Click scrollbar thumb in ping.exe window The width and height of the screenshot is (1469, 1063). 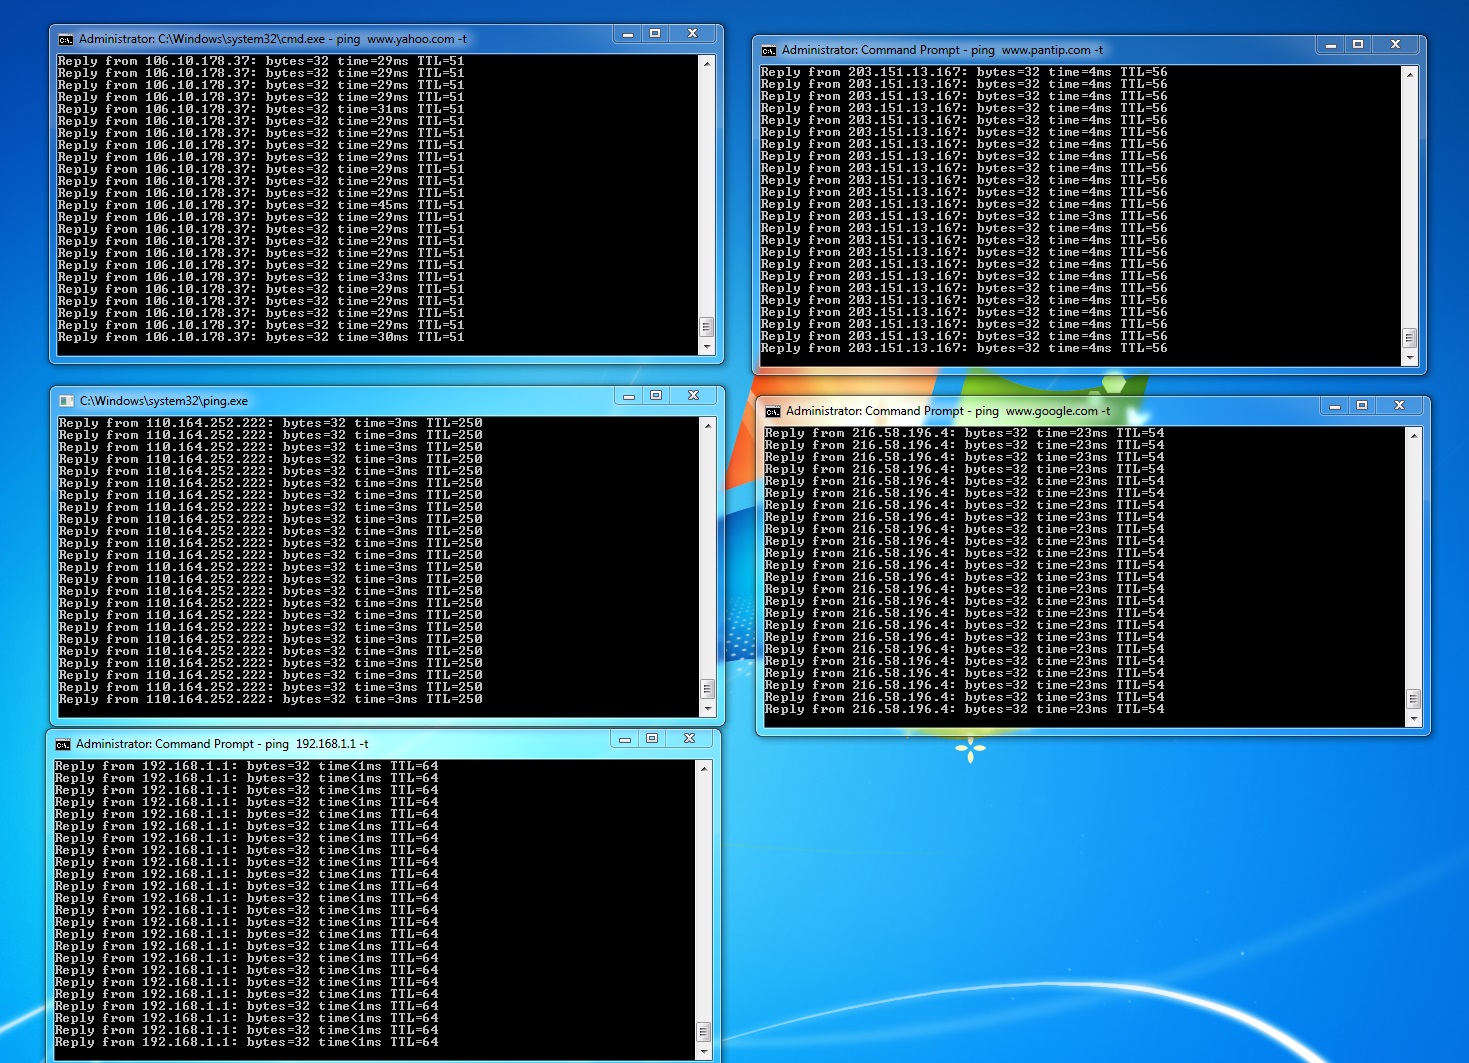coord(708,690)
